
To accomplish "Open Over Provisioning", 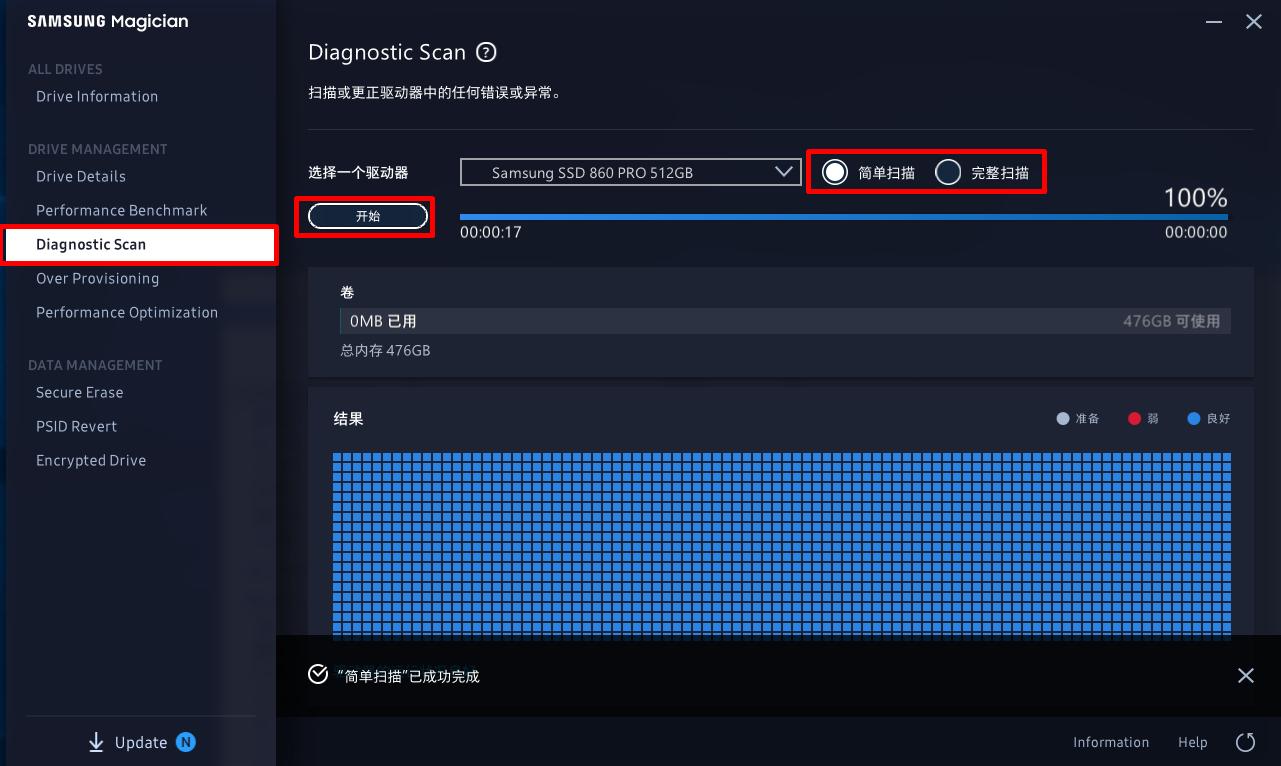I will pyautogui.click(x=97, y=279).
